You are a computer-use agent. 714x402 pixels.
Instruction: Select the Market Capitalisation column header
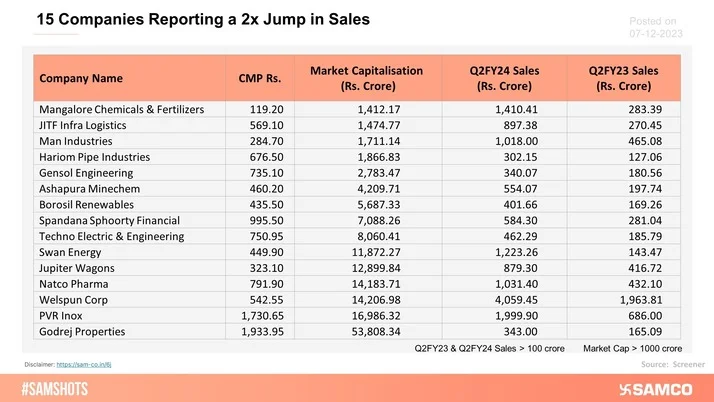366,77
